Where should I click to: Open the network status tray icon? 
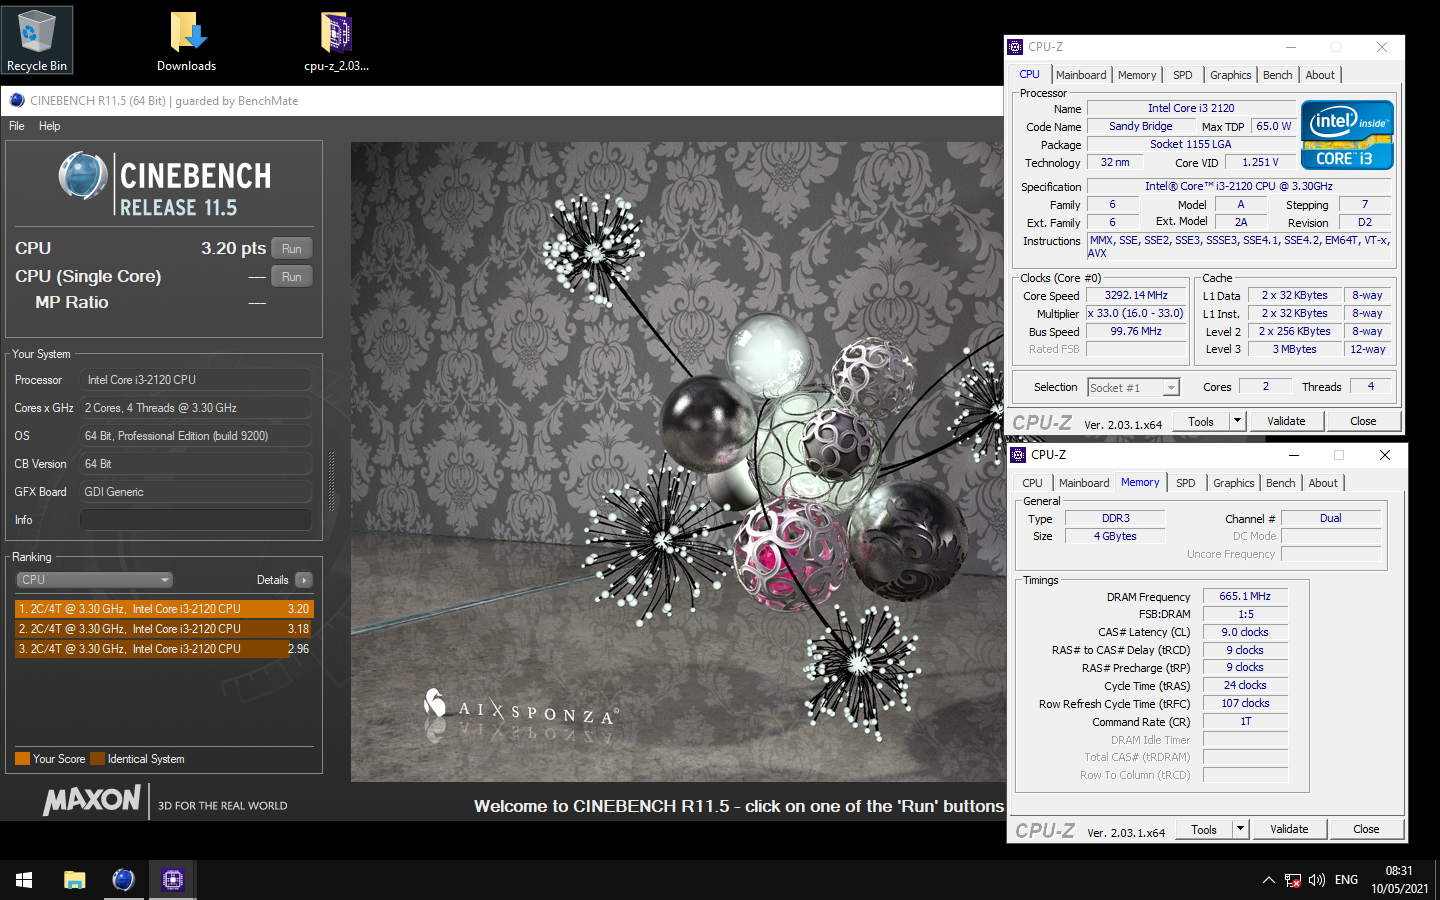point(1293,880)
